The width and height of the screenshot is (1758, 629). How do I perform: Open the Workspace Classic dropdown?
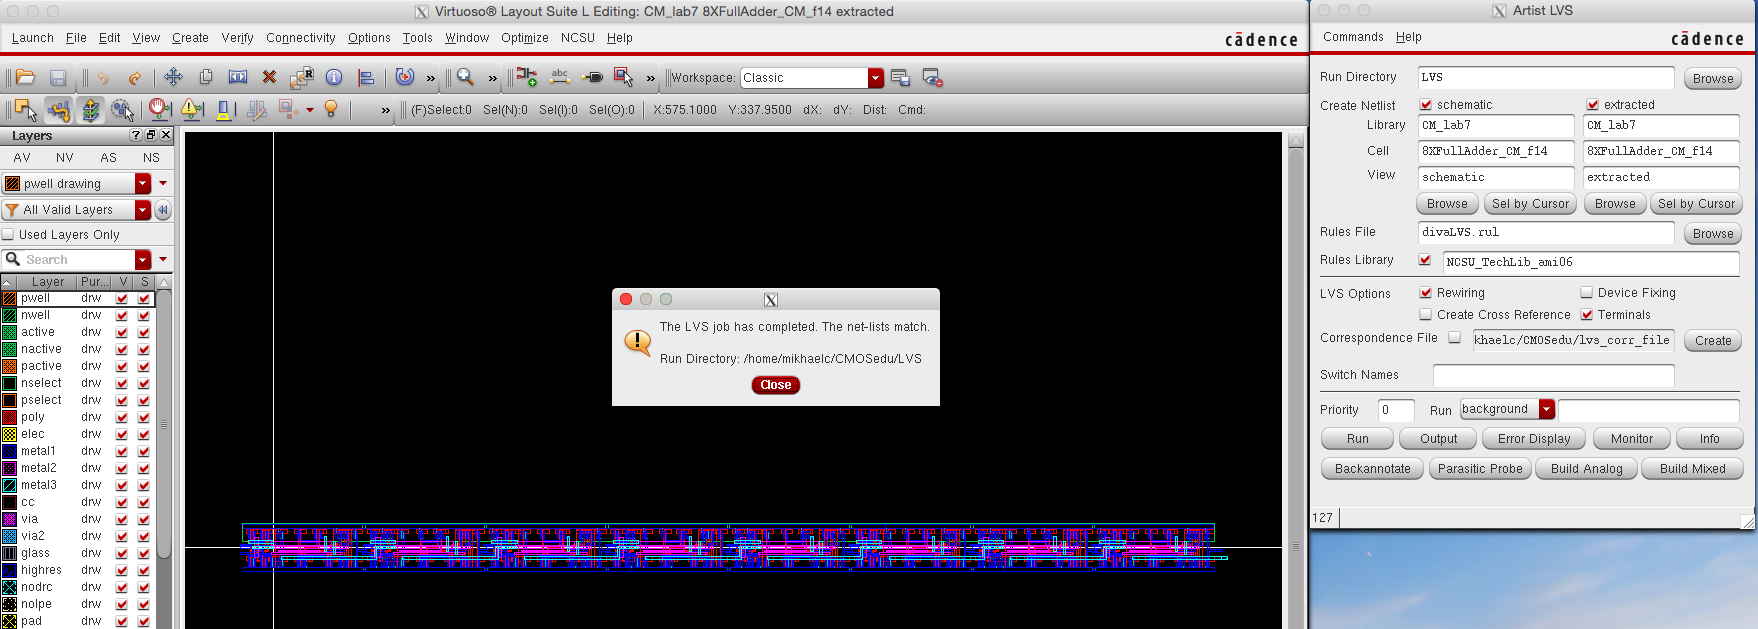(x=876, y=78)
